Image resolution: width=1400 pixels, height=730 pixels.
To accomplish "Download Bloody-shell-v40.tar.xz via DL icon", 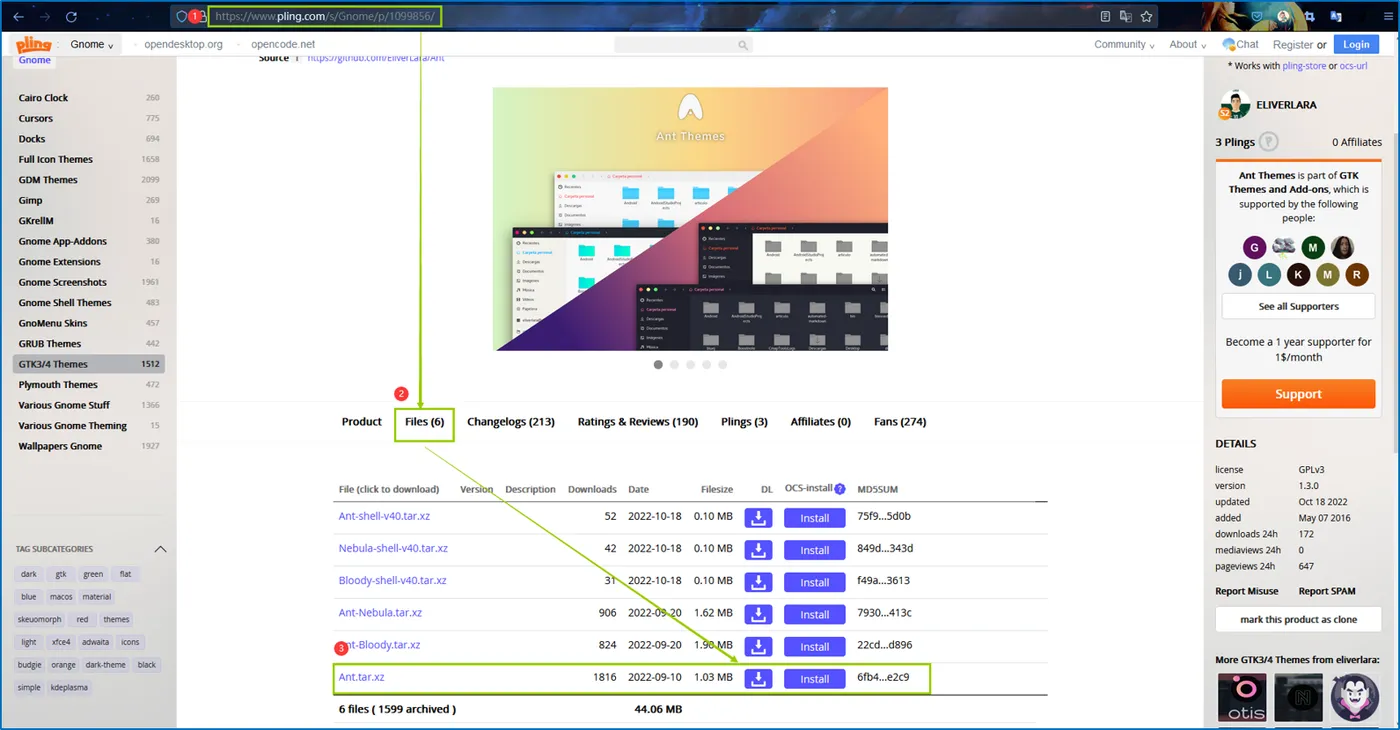I will (x=759, y=582).
